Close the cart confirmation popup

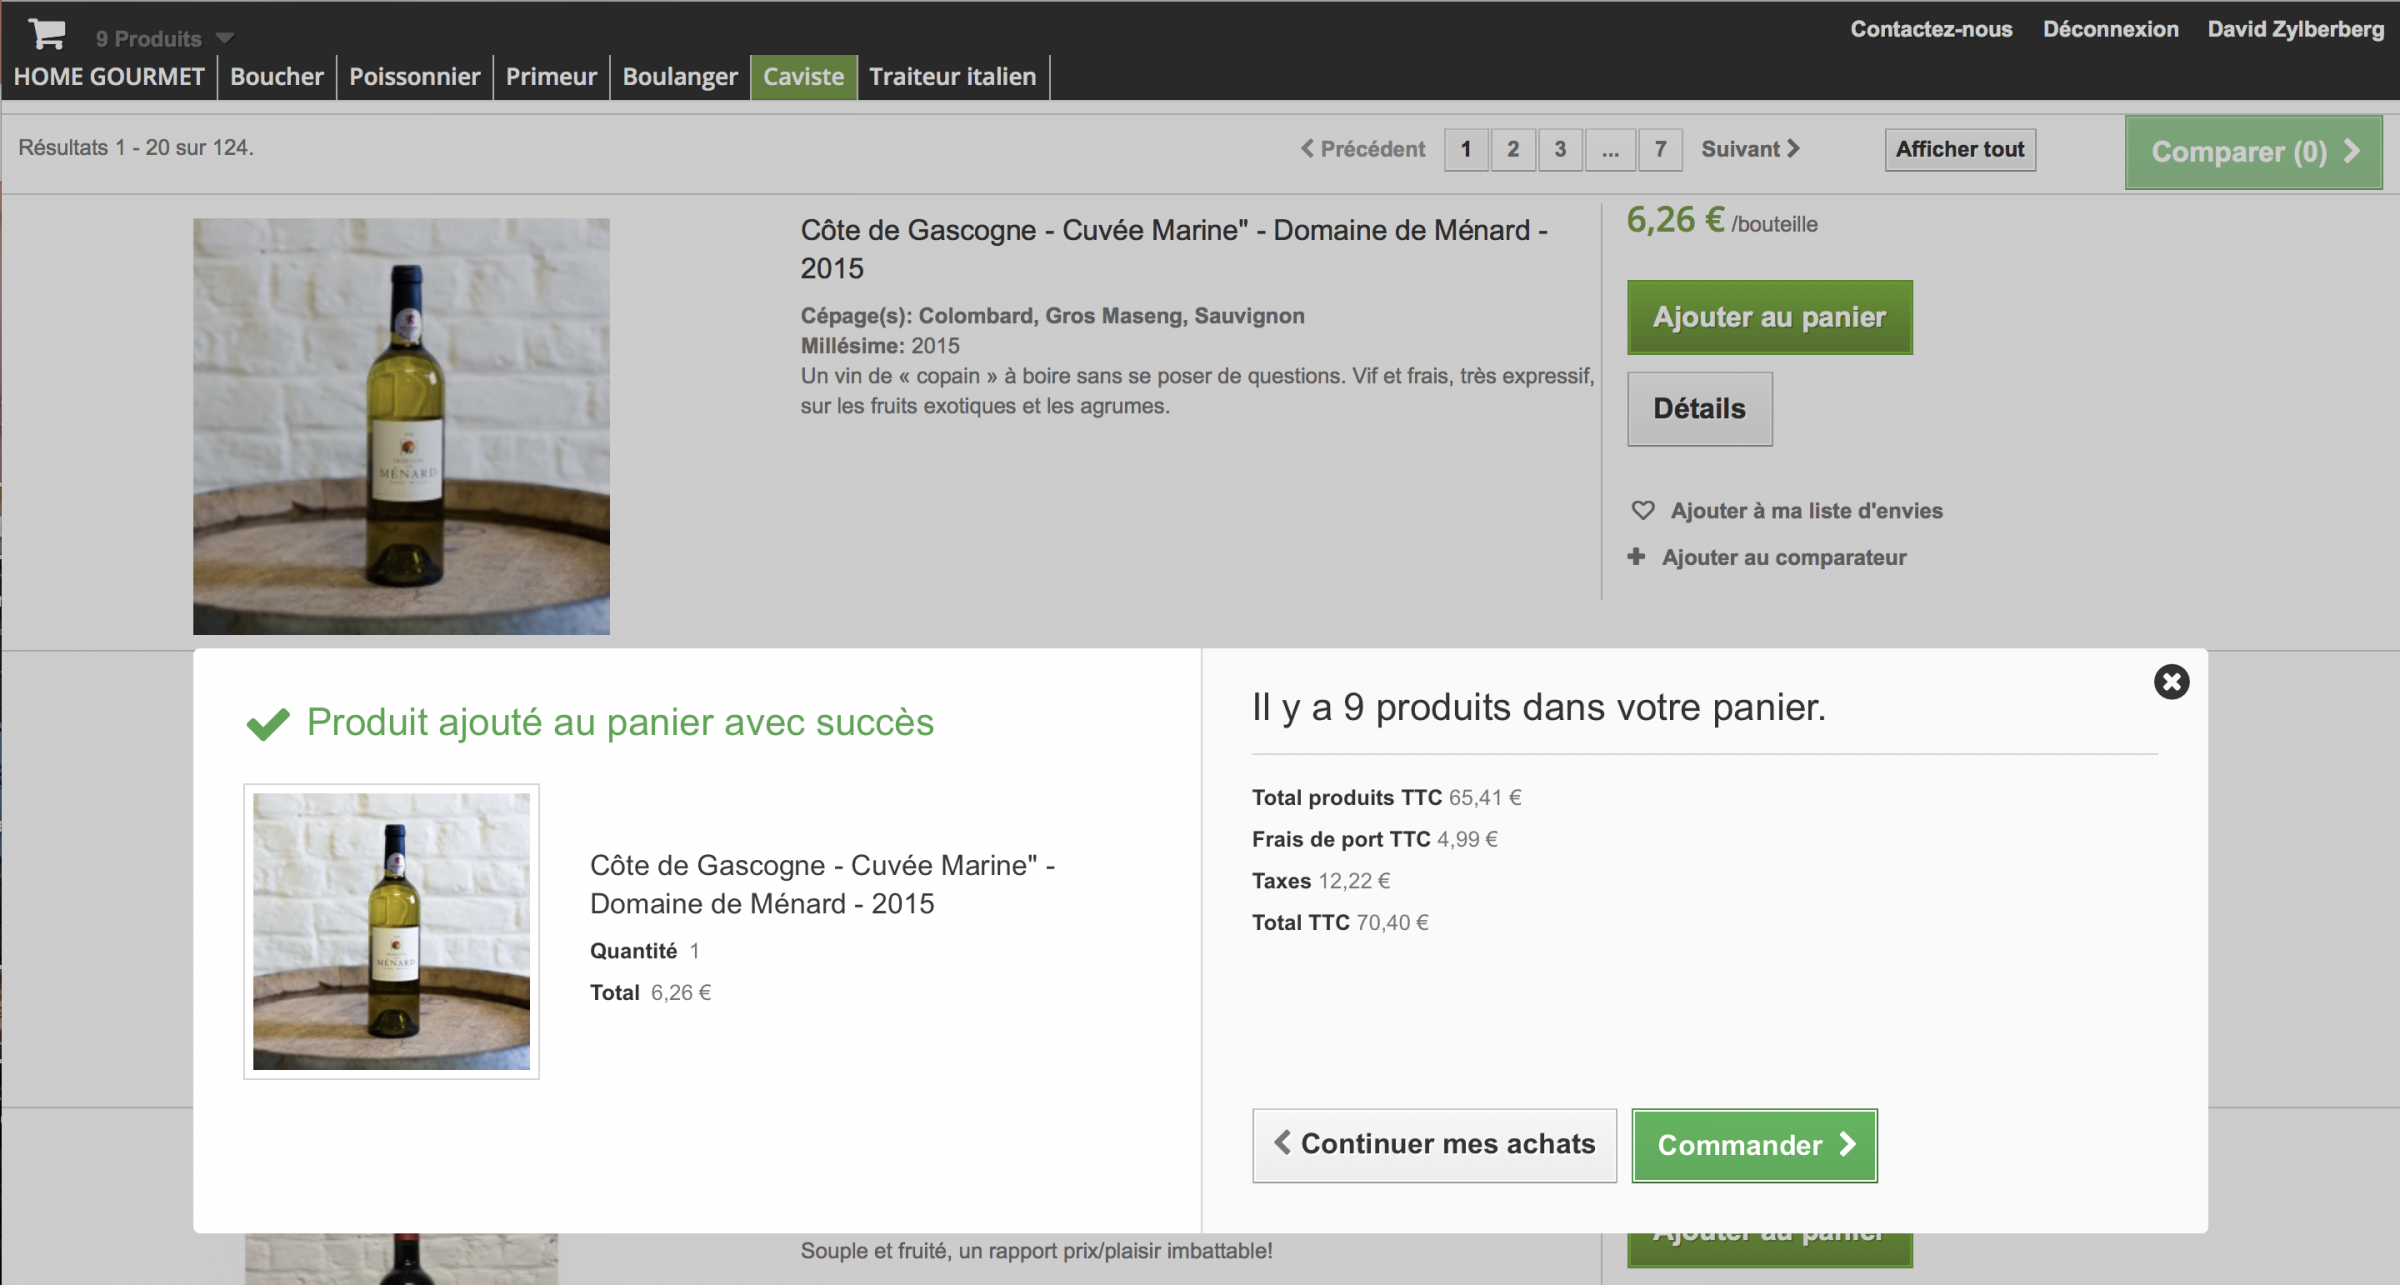(2171, 682)
